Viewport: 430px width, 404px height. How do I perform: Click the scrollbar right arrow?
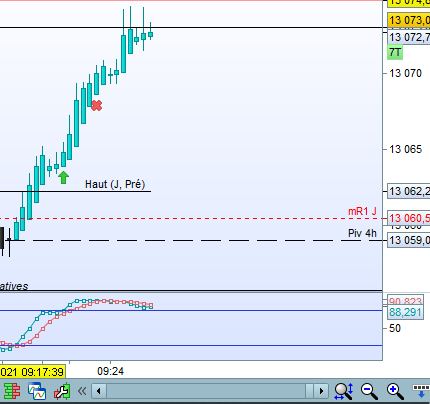(x=321, y=391)
